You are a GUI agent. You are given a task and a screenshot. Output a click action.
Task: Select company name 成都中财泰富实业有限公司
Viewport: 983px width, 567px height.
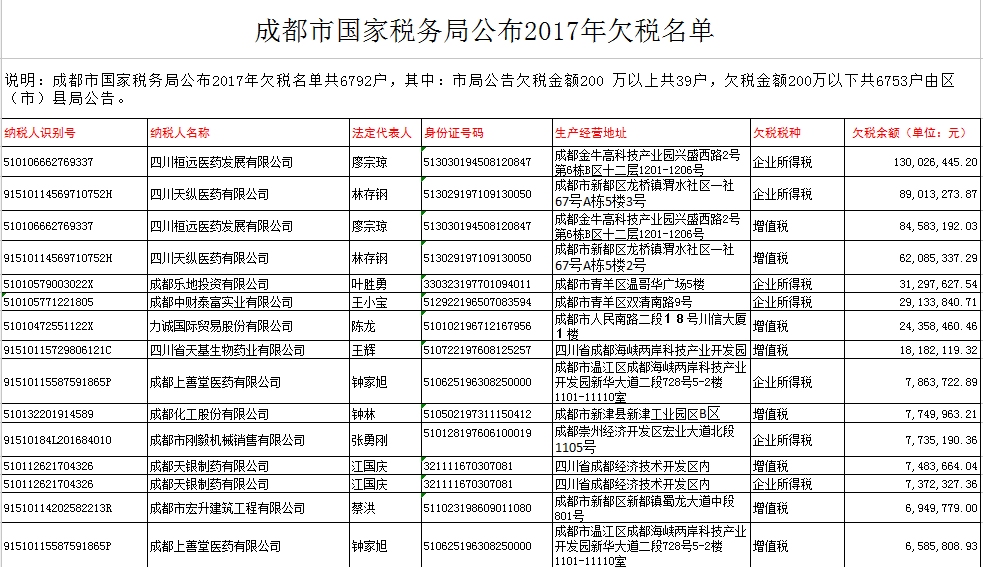coord(221,302)
